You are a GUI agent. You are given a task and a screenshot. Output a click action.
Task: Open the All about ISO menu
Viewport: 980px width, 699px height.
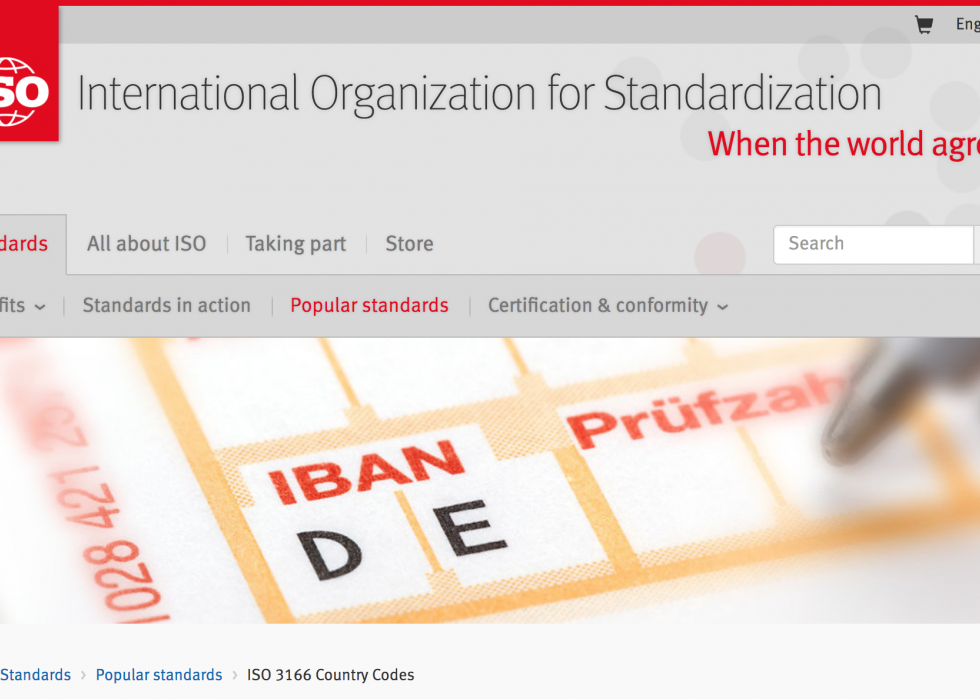pyautogui.click(x=146, y=244)
